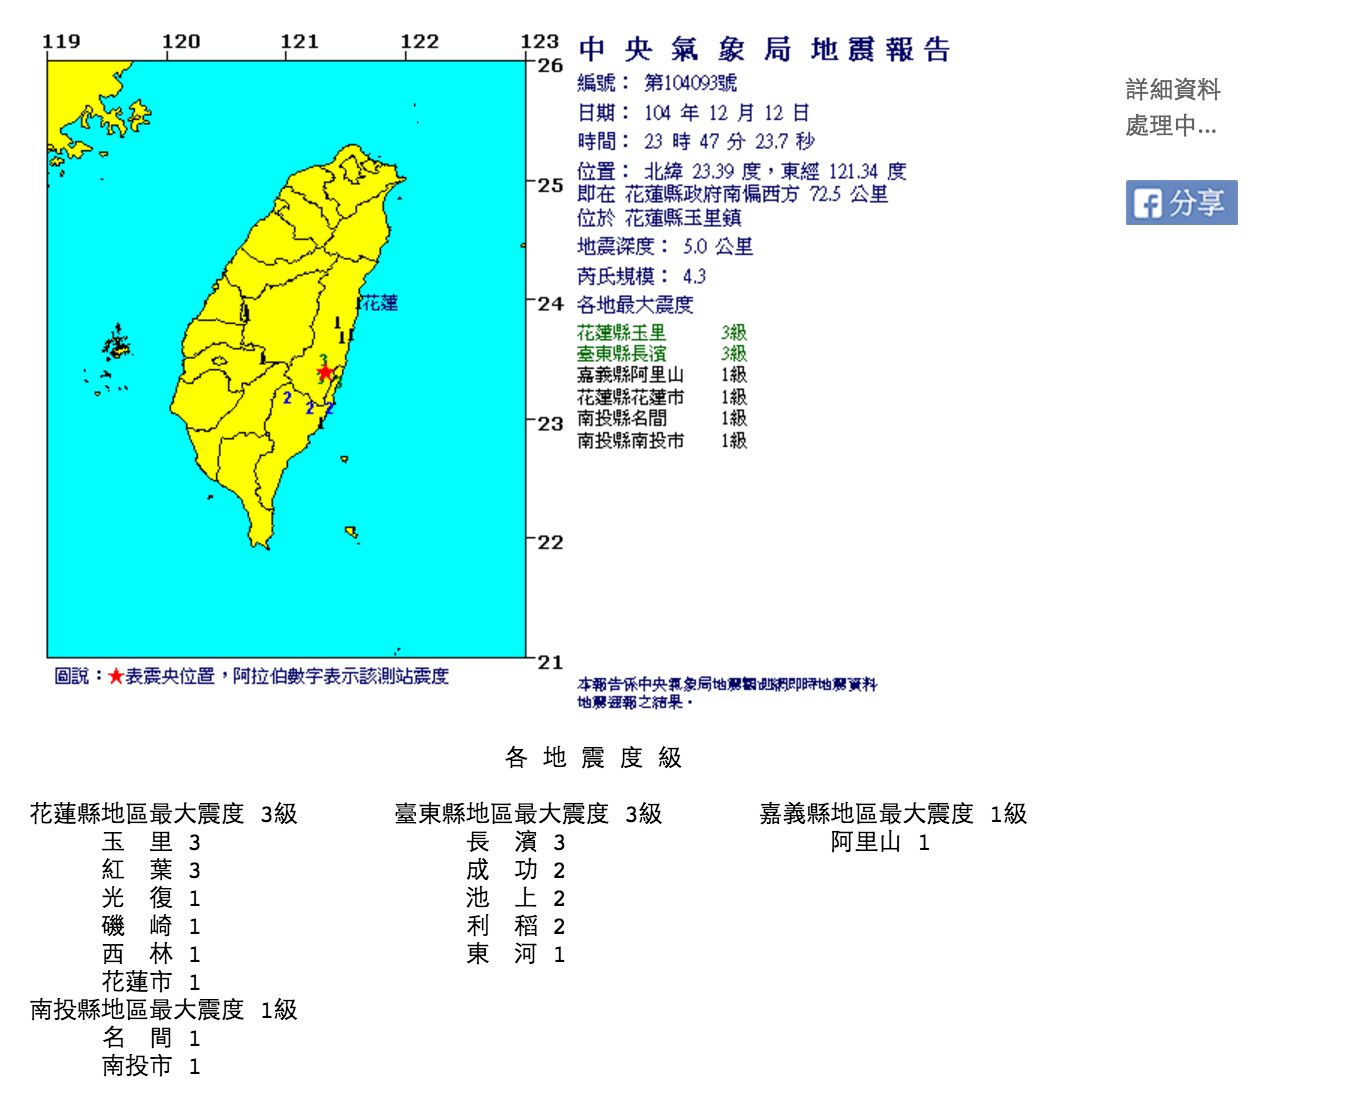Click 花蓮縣地區最大震度 3級 heading
The image size is (1350, 1096).
point(163,814)
